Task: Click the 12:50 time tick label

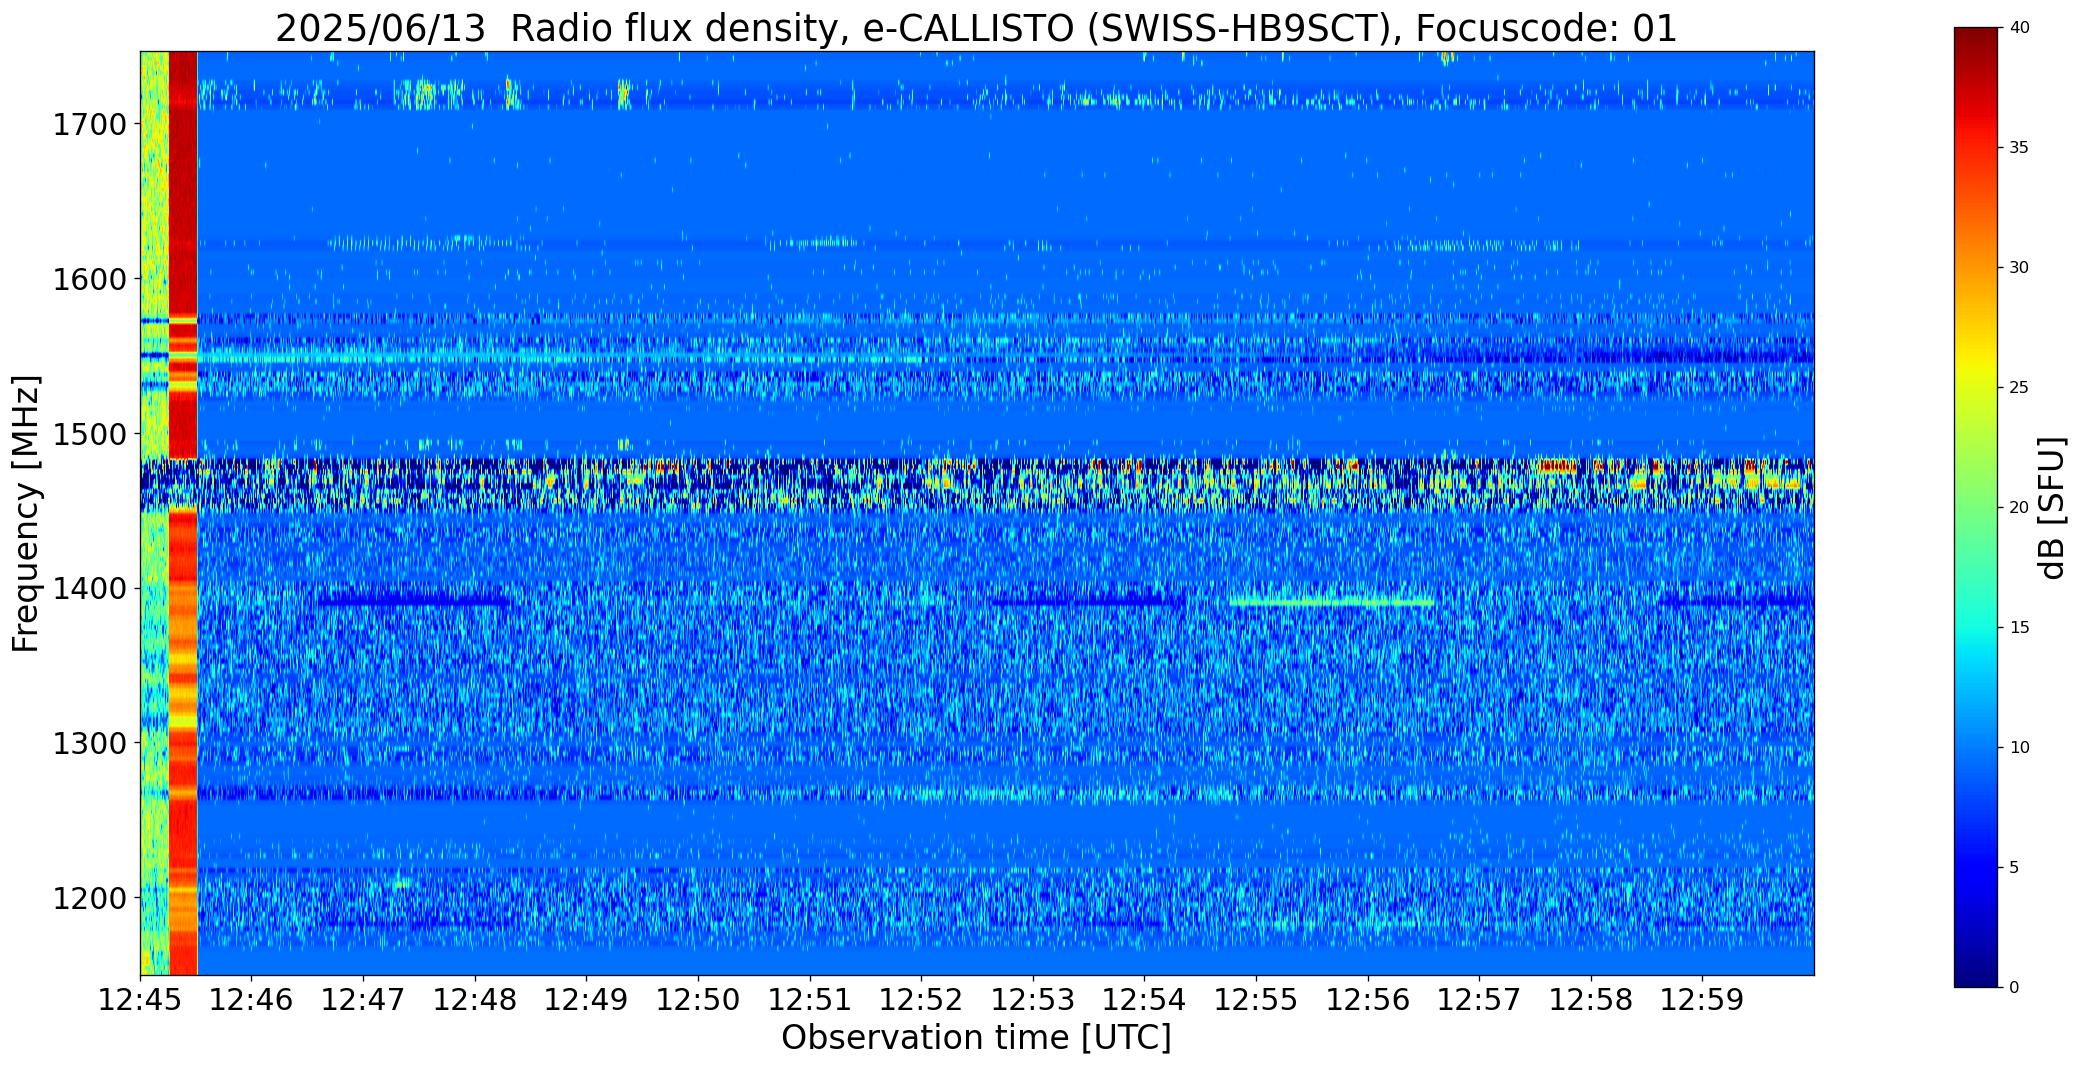Action: [x=698, y=999]
